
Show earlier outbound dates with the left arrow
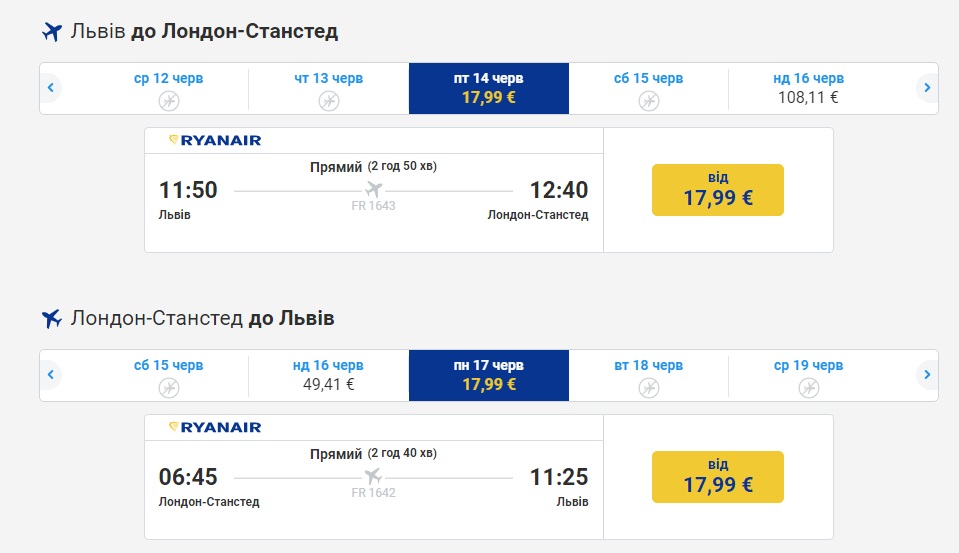pyautogui.click(x=50, y=88)
